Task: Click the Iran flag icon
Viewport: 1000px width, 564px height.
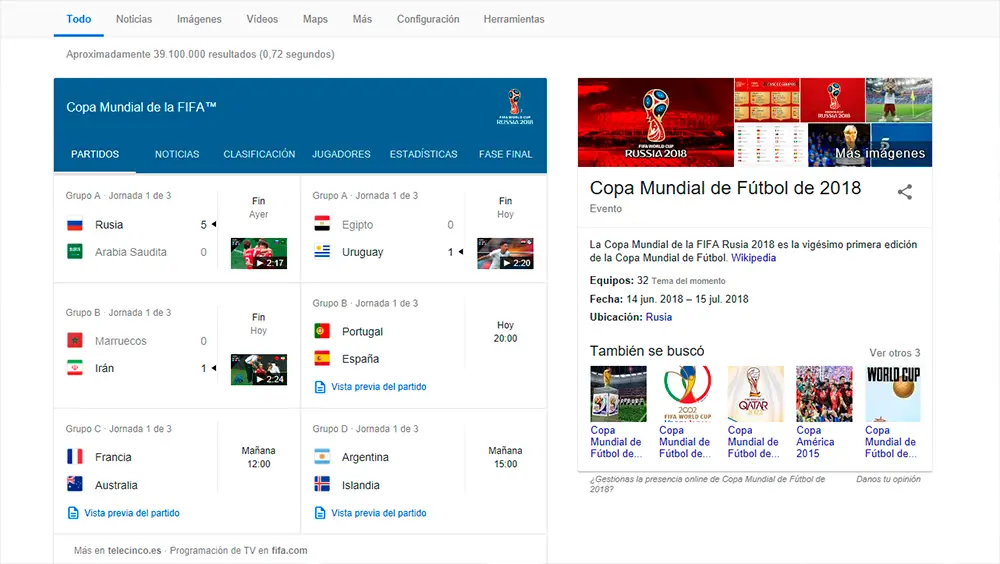Action: click(75, 368)
